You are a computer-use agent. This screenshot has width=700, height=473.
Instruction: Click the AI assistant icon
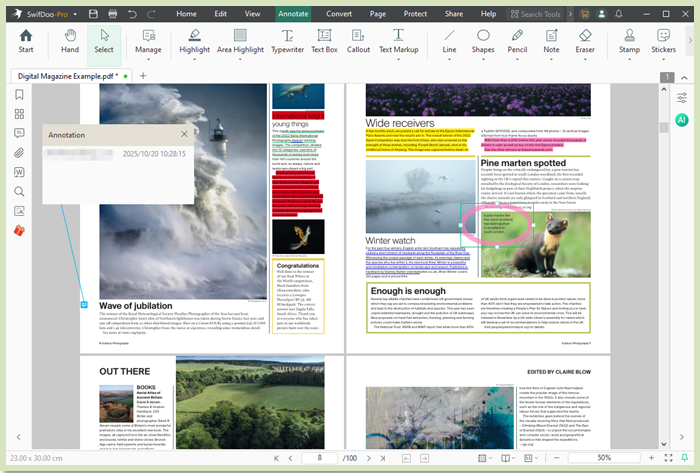click(681, 119)
